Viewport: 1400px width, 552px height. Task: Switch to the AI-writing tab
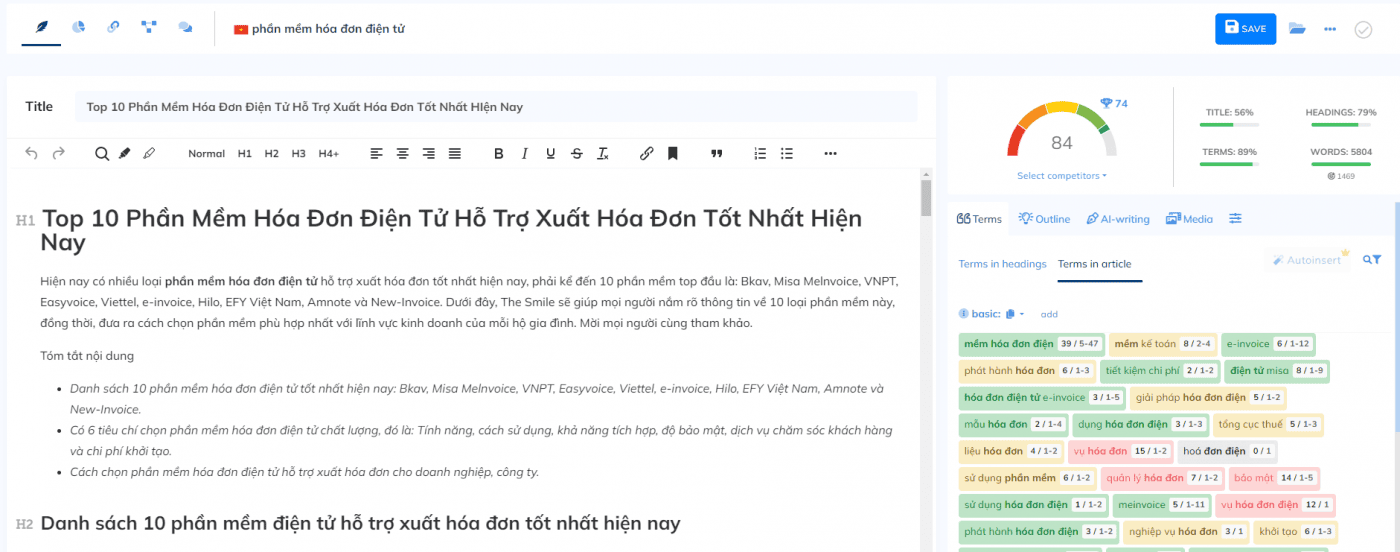1118,219
